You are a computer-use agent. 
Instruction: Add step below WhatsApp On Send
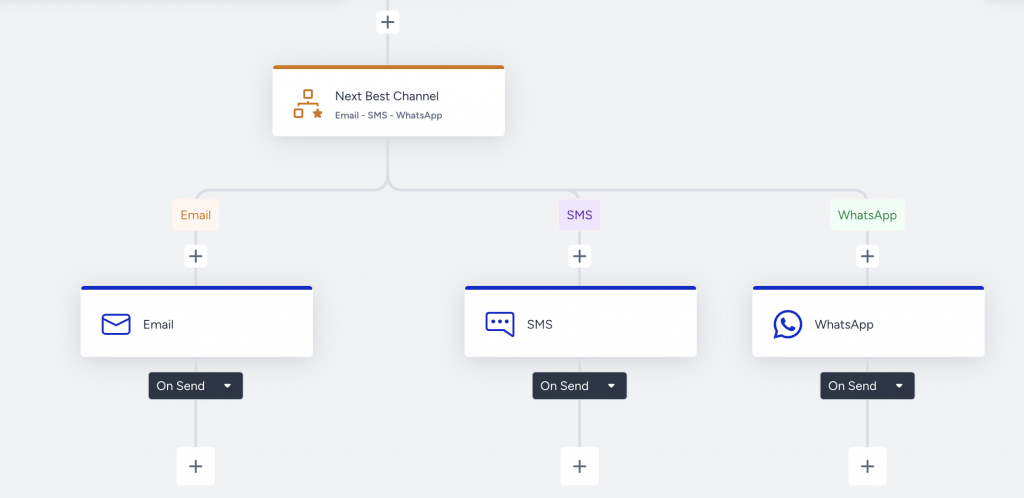coord(867,466)
